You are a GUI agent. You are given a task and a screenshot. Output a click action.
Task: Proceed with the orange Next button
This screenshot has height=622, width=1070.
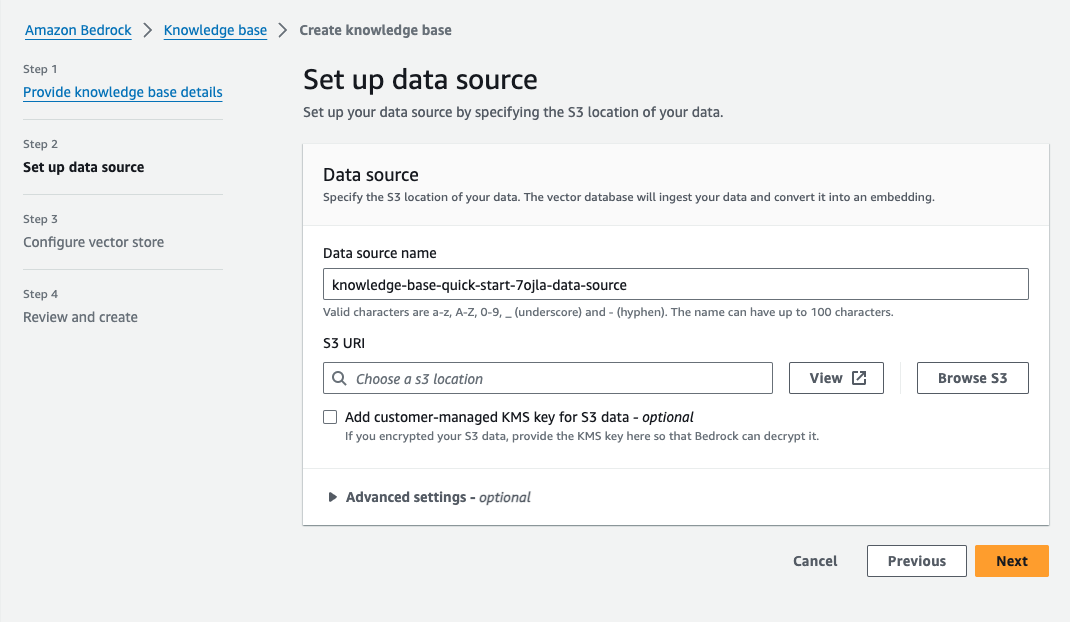pos(1011,561)
